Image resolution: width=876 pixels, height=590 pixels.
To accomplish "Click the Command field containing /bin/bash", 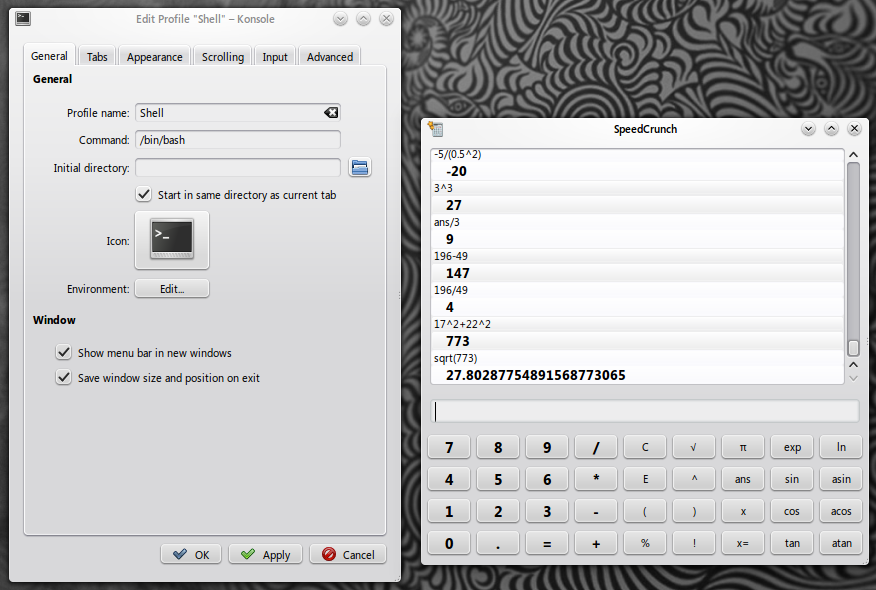I will (x=237, y=140).
